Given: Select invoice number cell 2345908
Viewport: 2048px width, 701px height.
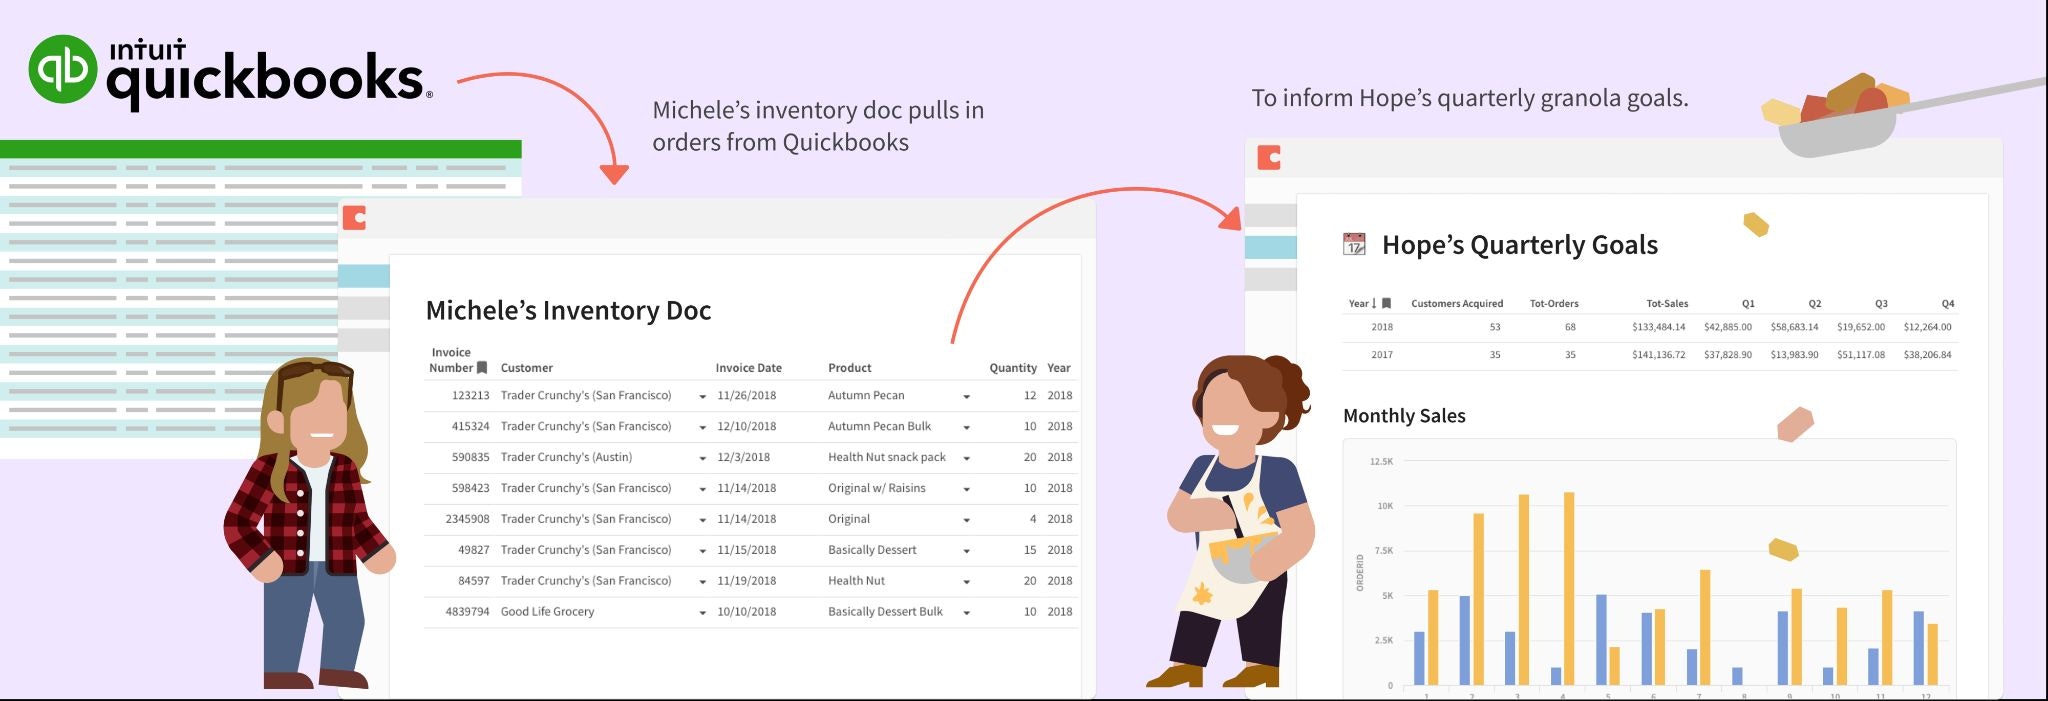Looking at the screenshot, I should coord(467,520).
